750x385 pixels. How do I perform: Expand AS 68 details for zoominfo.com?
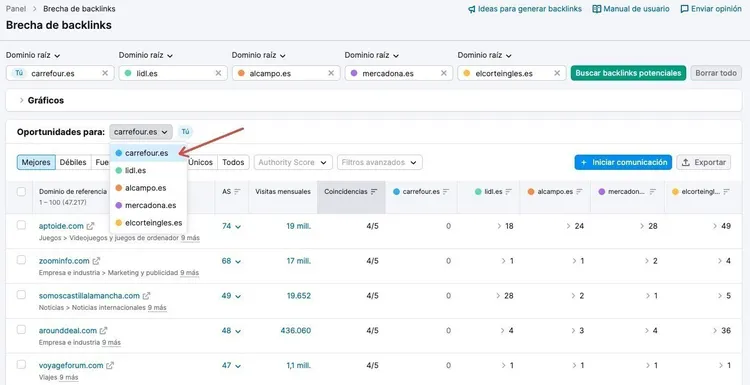(232, 261)
